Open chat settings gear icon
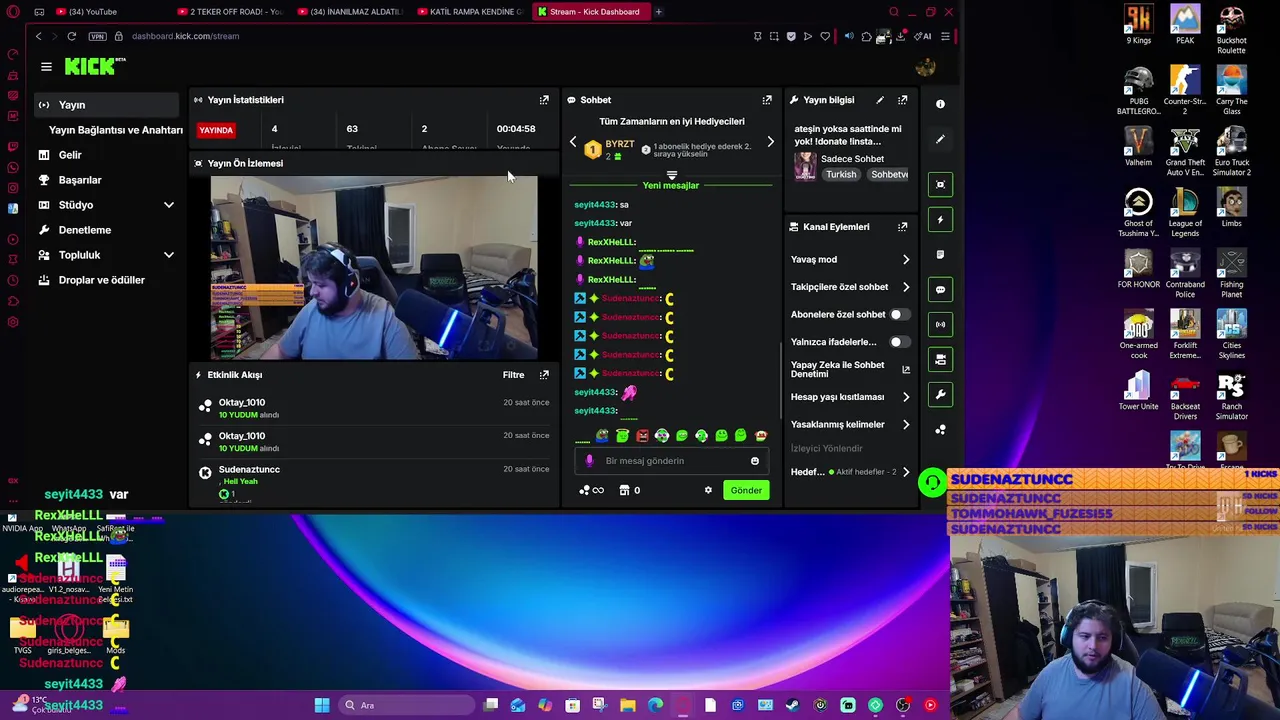This screenshot has width=1280, height=720. [x=708, y=490]
